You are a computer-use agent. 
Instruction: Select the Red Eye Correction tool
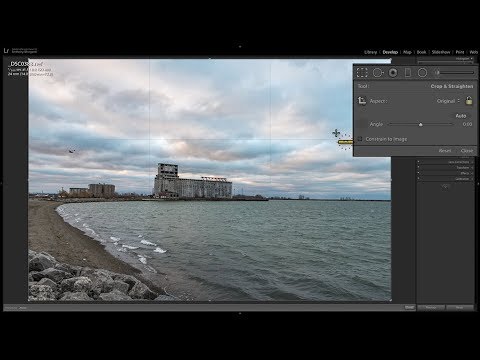(393, 72)
